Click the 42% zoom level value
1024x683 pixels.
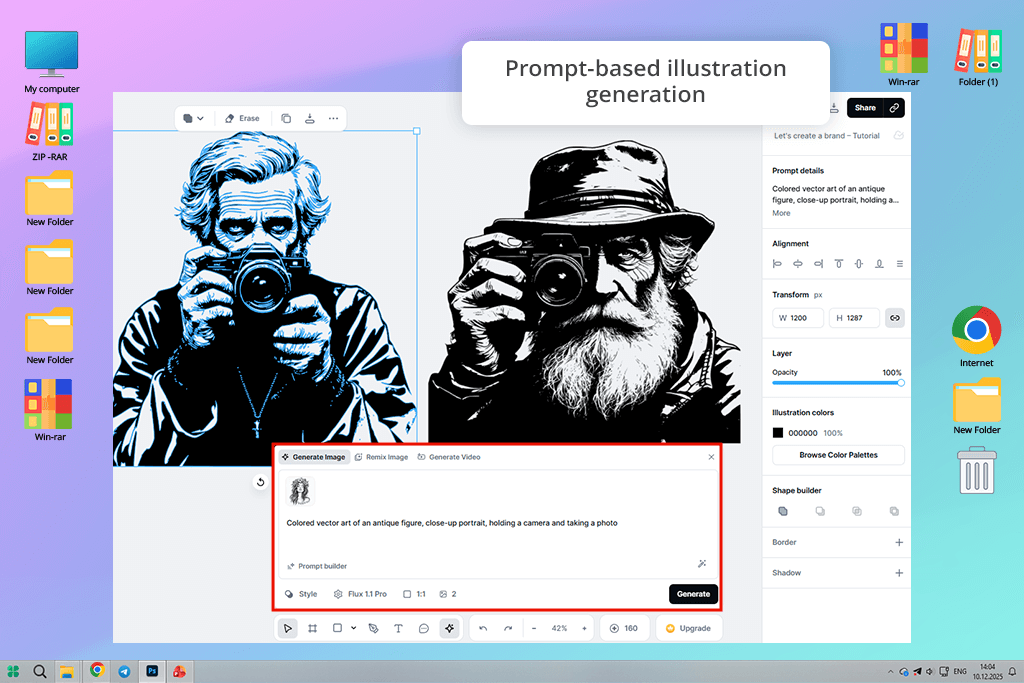(x=559, y=628)
